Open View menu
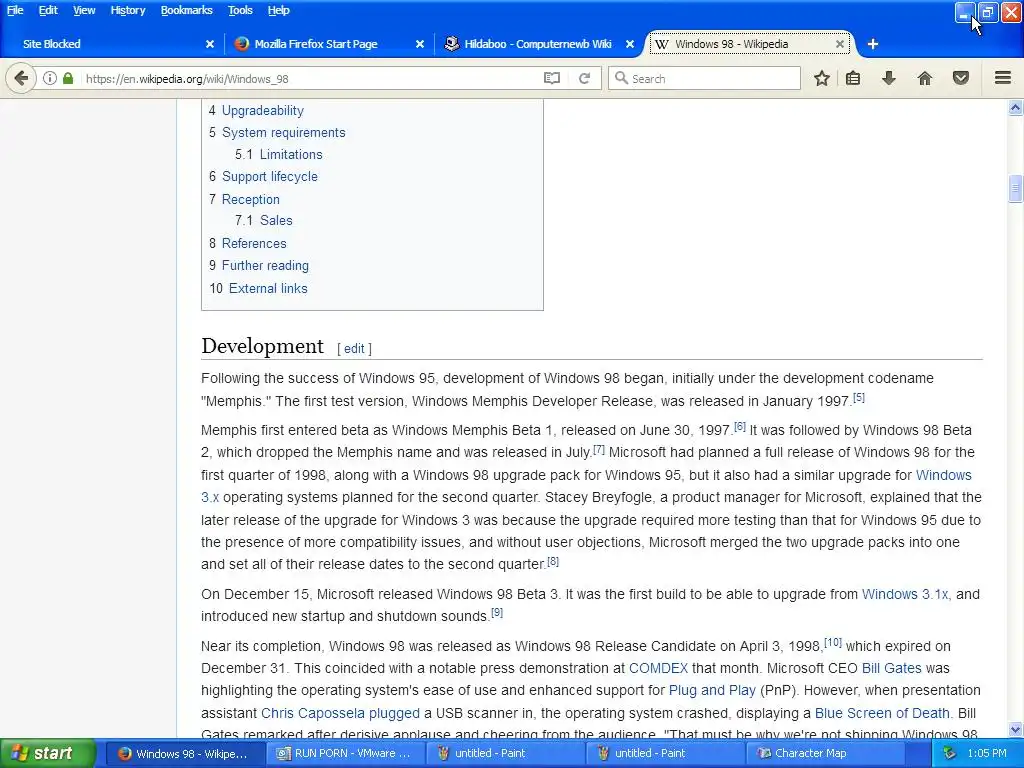The height and width of the screenshot is (768, 1024). pyautogui.click(x=84, y=10)
